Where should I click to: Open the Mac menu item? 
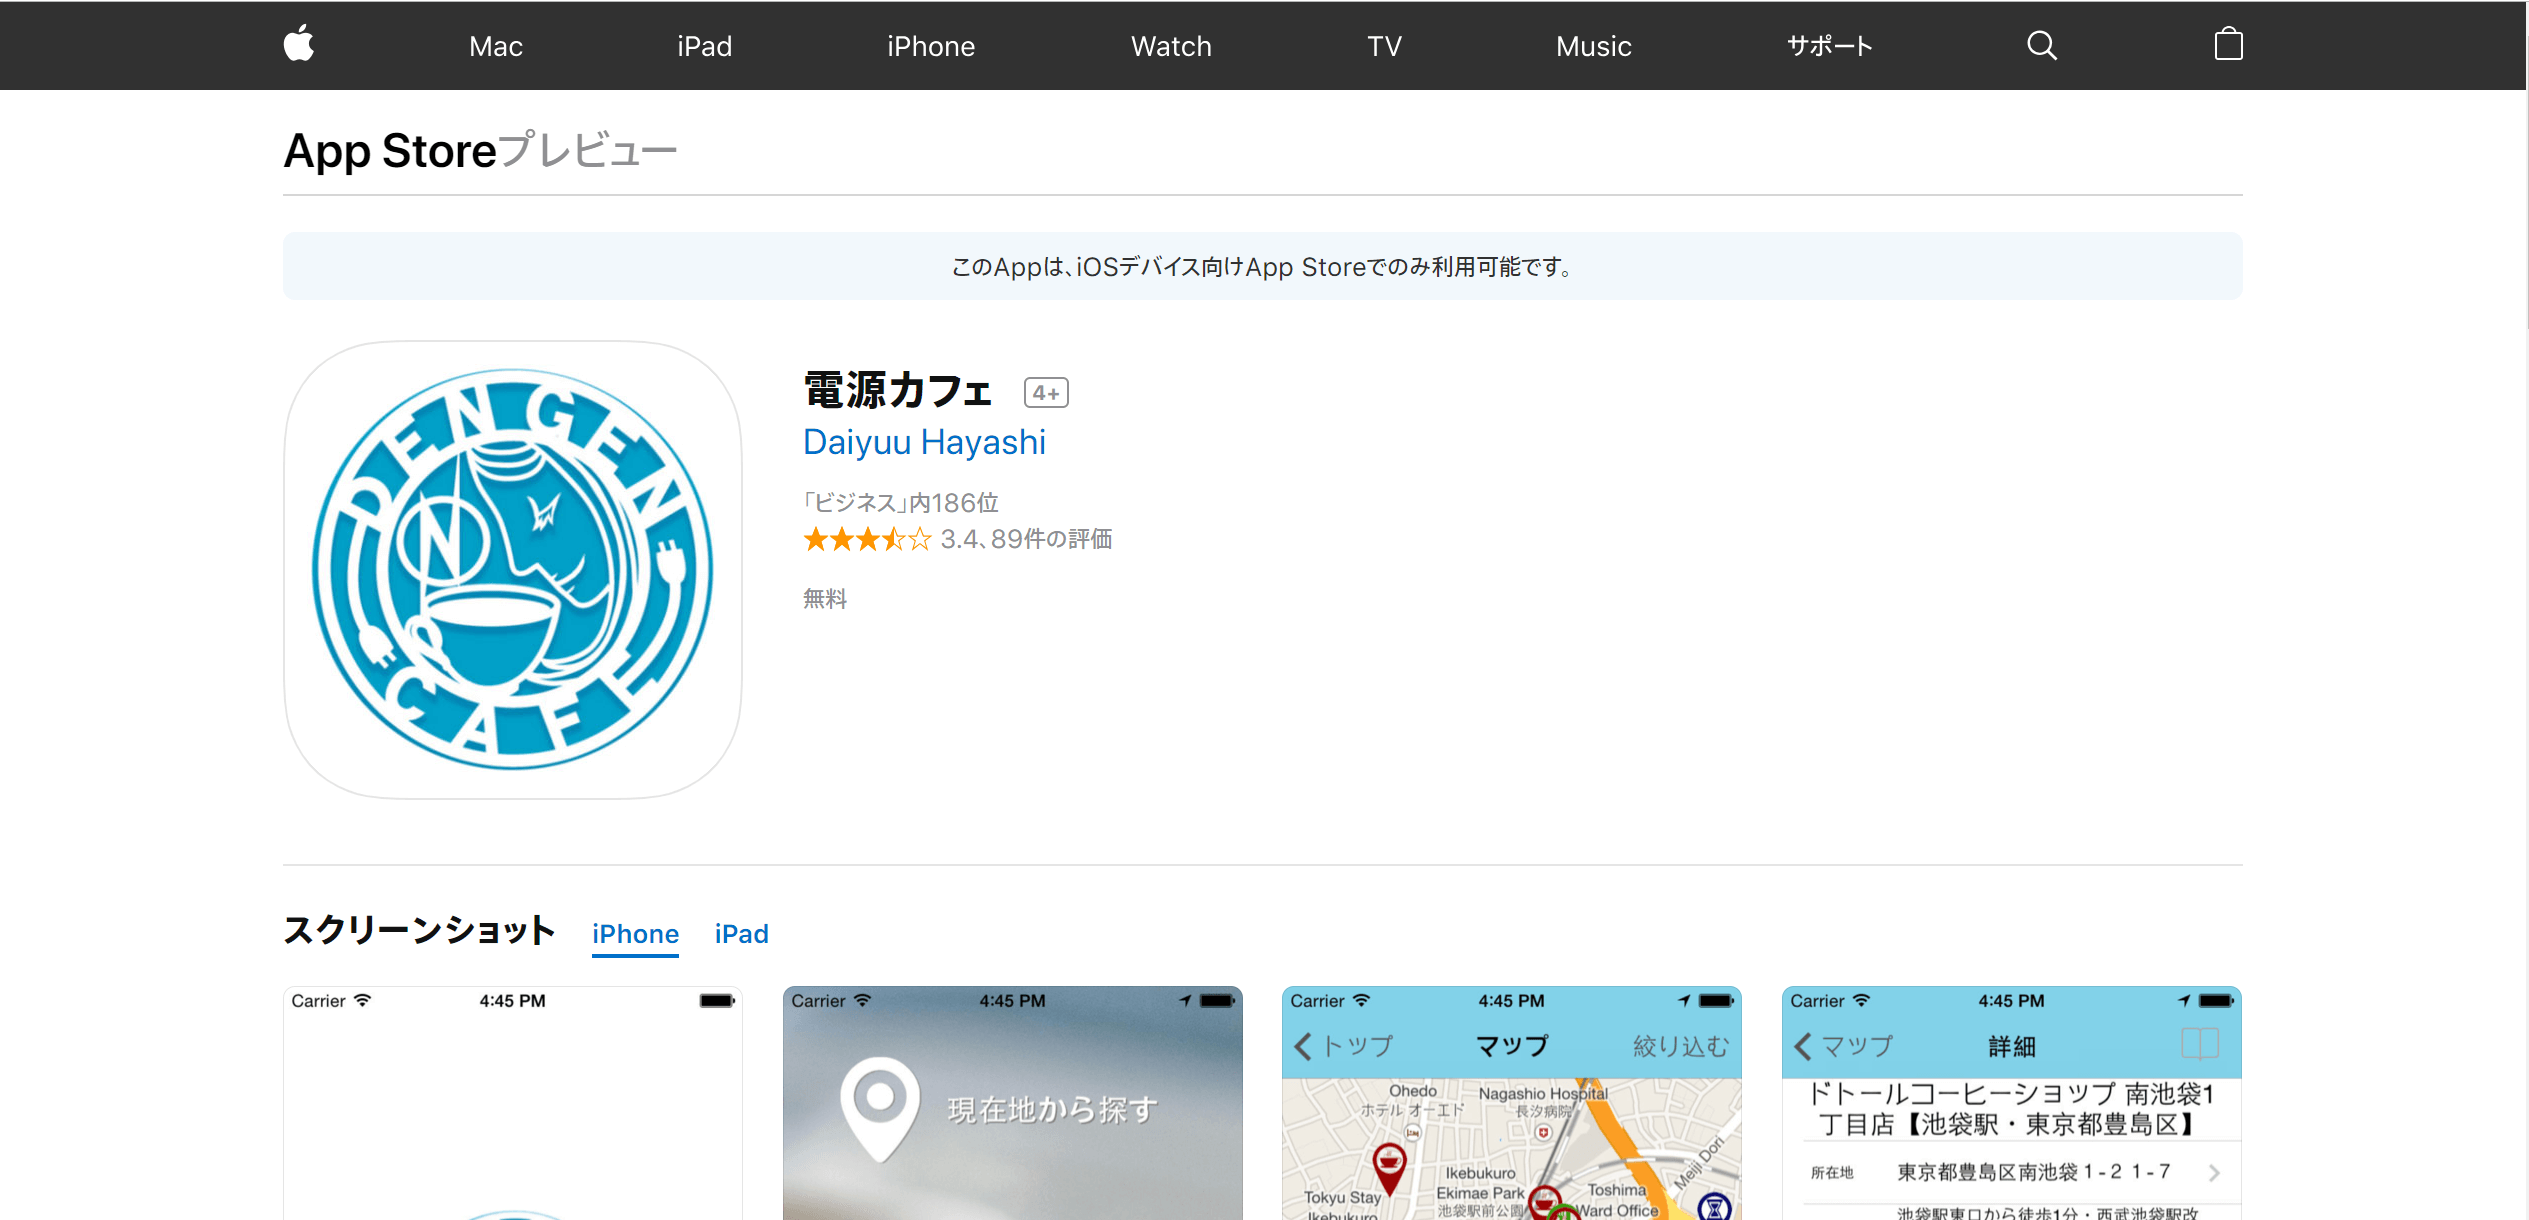point(496,46)
